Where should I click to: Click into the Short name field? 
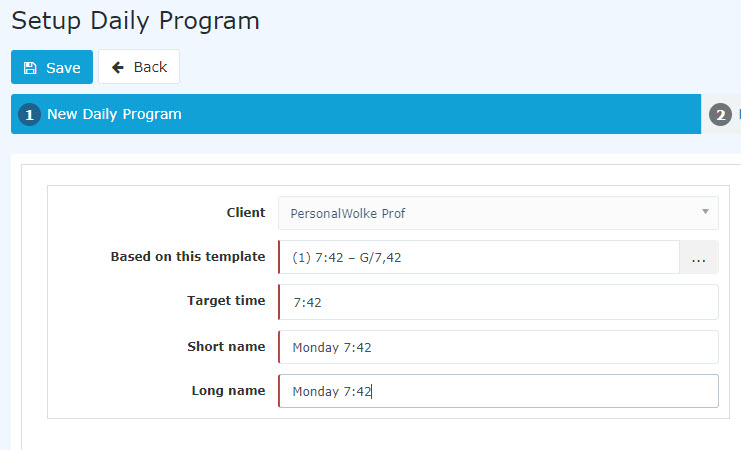pos(499,347)
